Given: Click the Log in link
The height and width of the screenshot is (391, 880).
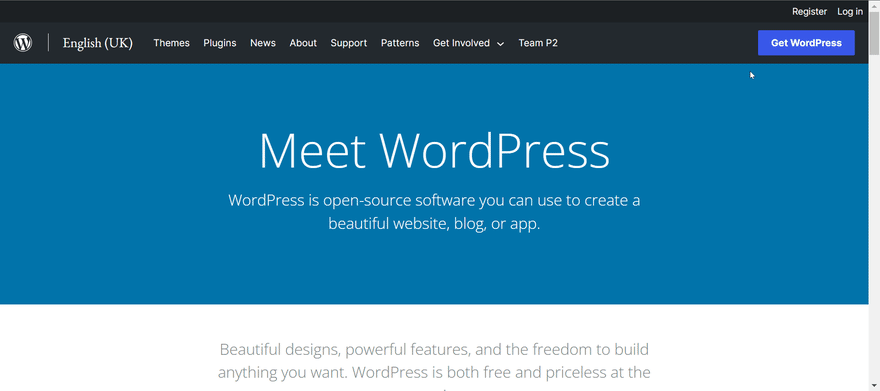Looking at the screenshot, I should coord(850,11).
